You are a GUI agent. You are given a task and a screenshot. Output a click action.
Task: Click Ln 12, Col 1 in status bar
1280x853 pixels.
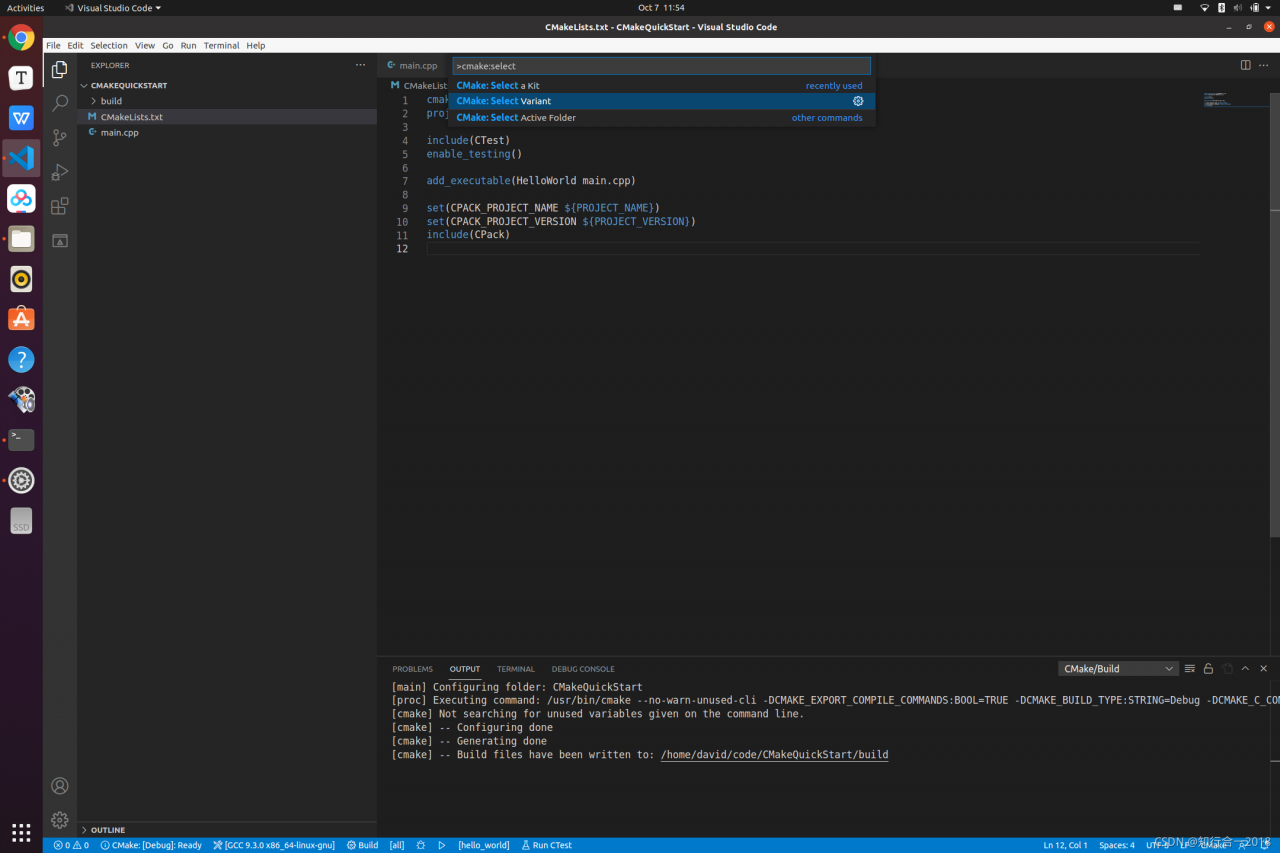pos(1065,845)
